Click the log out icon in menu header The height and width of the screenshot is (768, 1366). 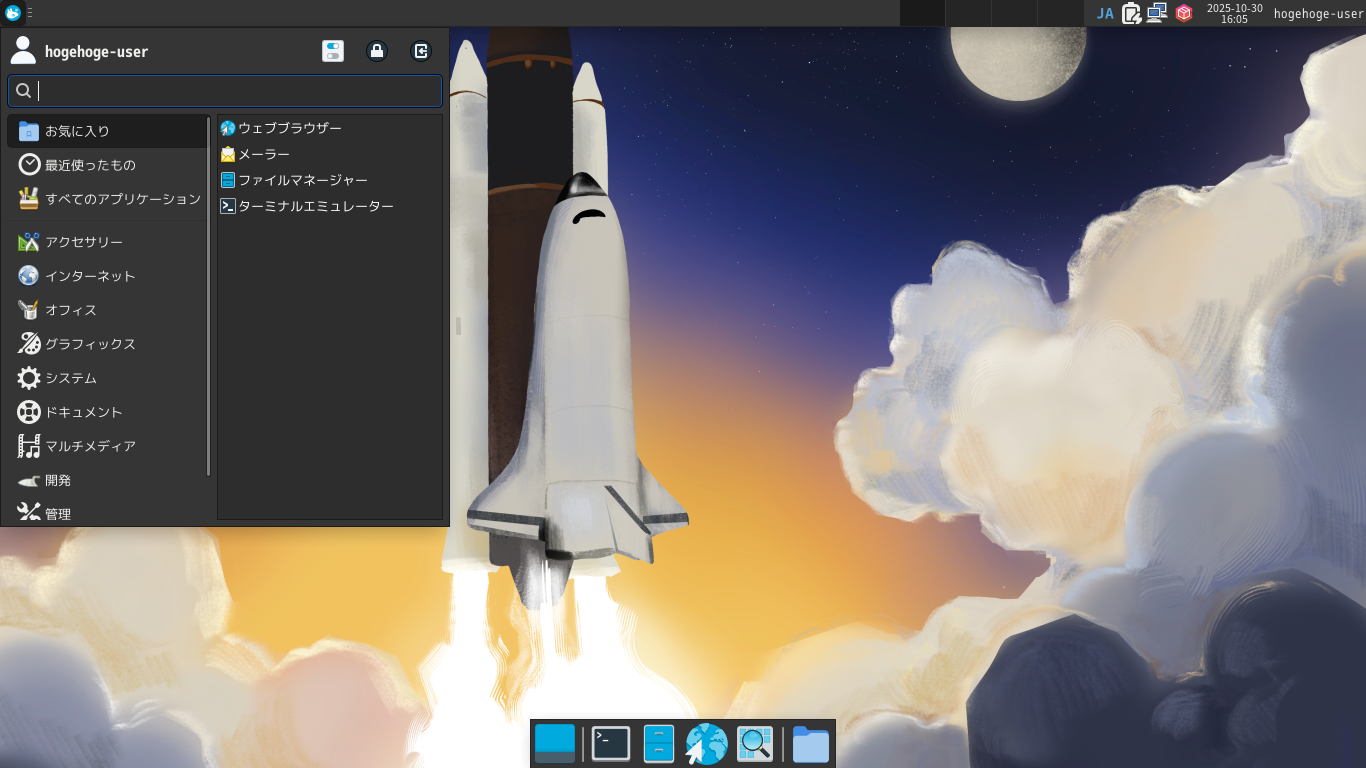tap(421, 51)
